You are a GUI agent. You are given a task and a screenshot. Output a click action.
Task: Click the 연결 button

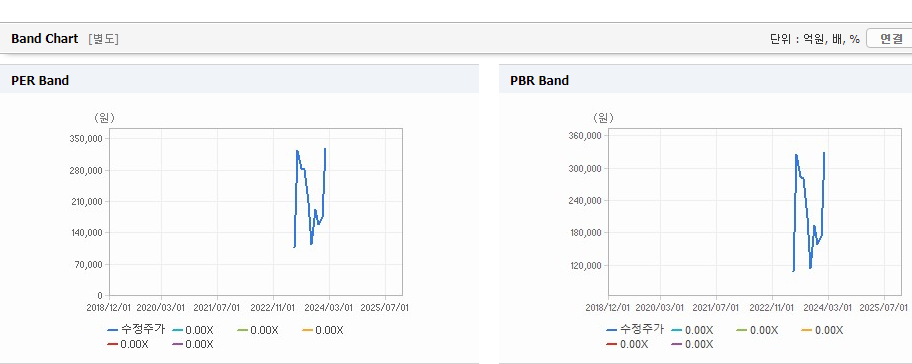(889, 39)
